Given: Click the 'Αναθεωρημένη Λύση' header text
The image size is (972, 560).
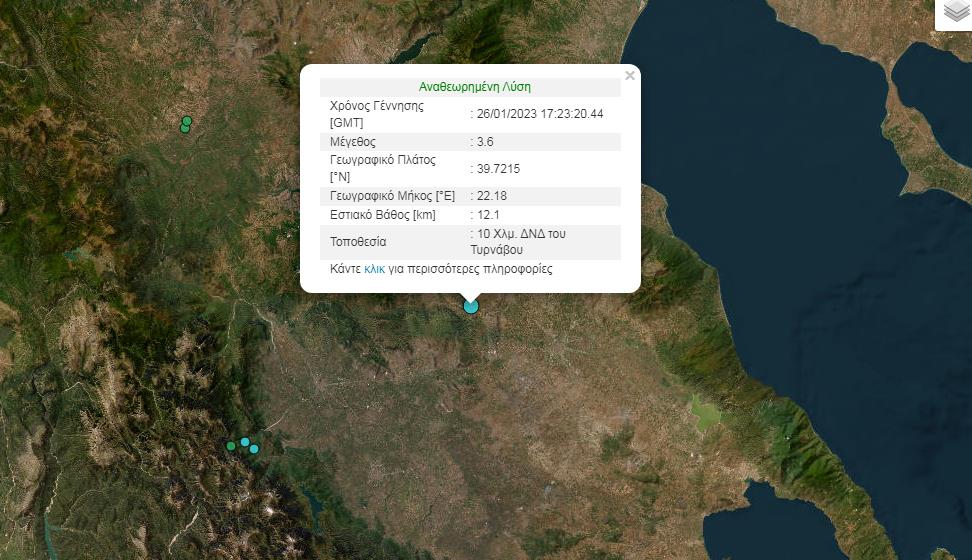Looking at the screenshot, I should tap(475, 87).
